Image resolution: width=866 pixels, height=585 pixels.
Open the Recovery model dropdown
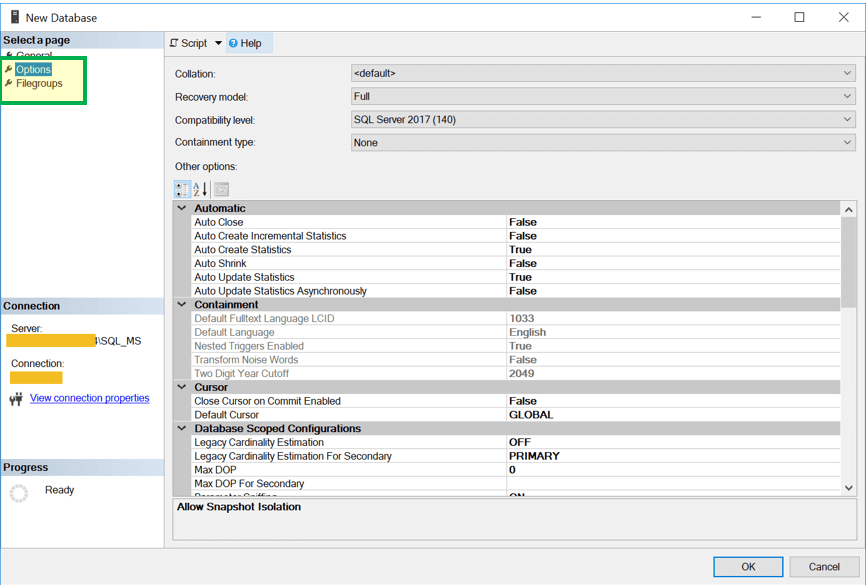847,96
